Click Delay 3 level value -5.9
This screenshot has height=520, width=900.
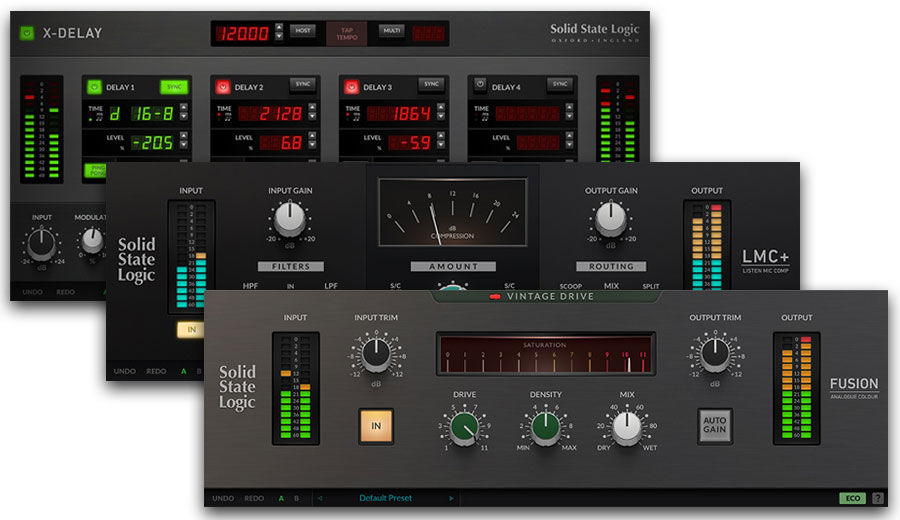[410, 142]
